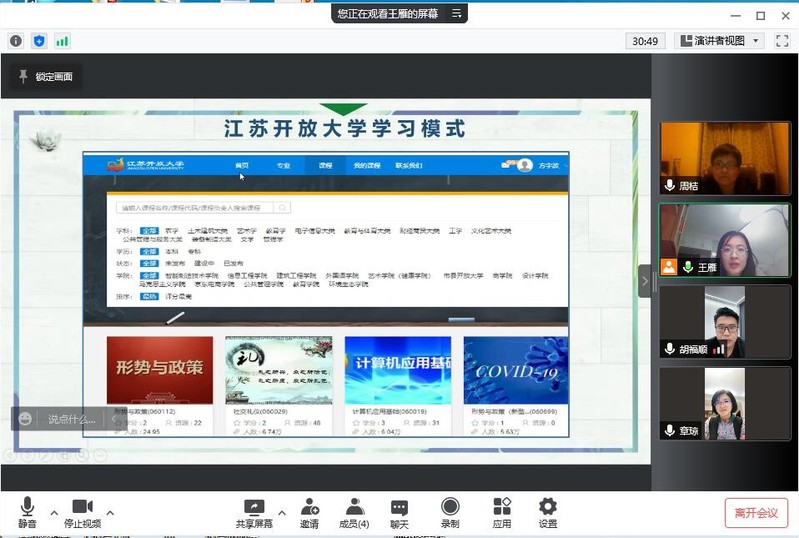Click 周桔 microphone status icon
The width and height of the screenshot is (799, 538).
[x=670, y=185]
